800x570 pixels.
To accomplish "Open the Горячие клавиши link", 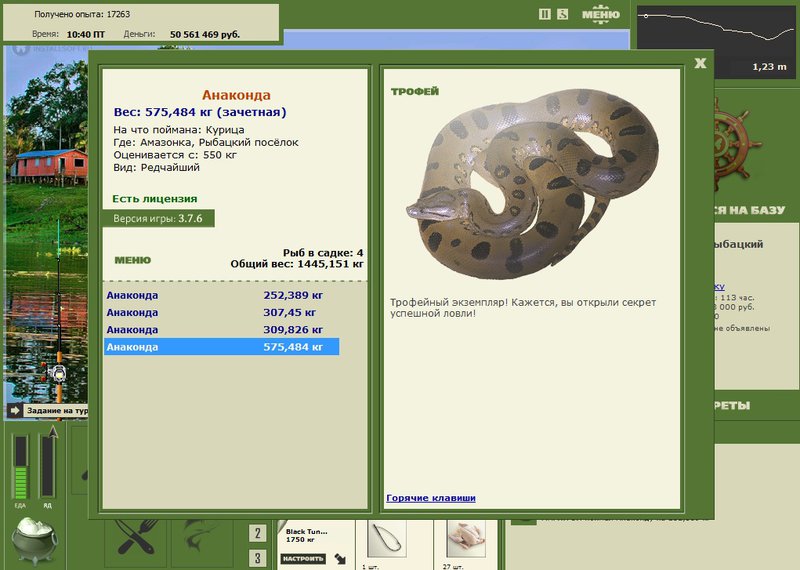I will [431, 498].
